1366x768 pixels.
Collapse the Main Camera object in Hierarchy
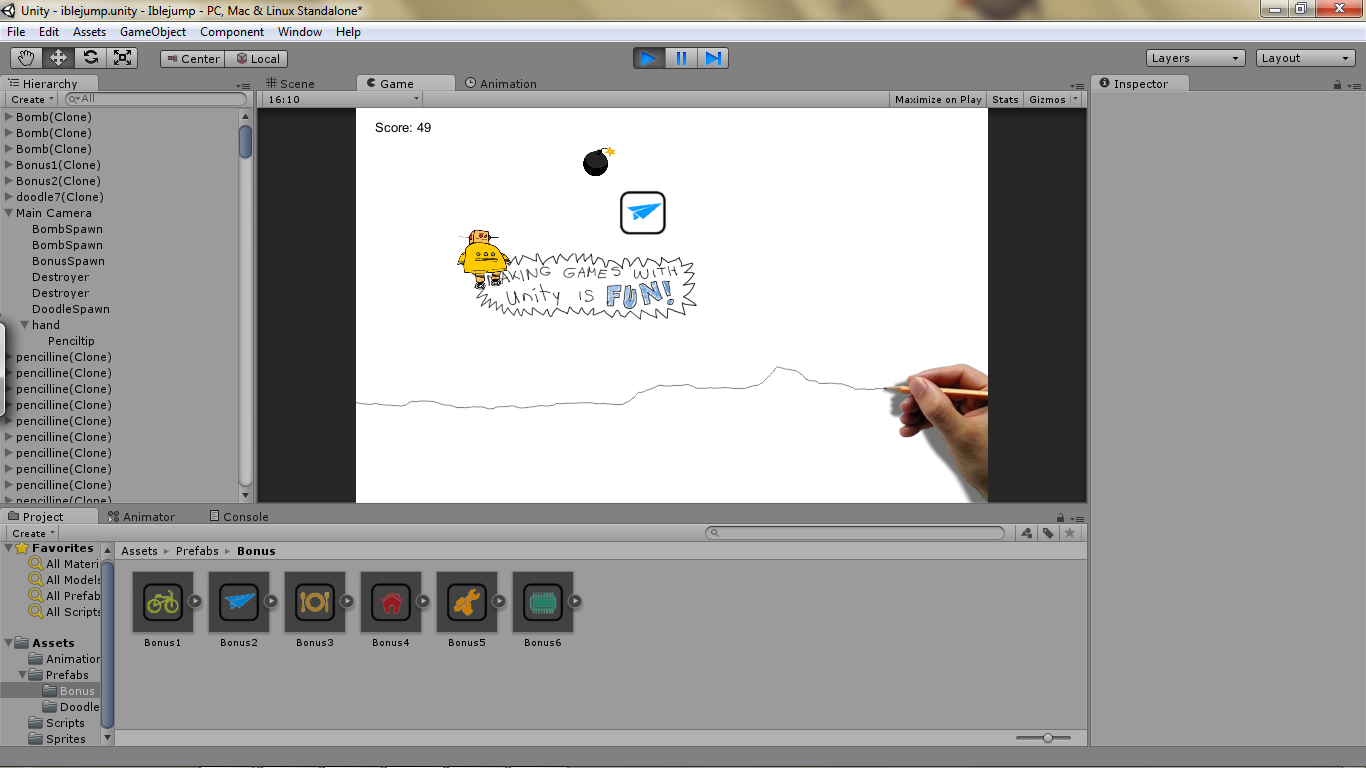(9, 213)
